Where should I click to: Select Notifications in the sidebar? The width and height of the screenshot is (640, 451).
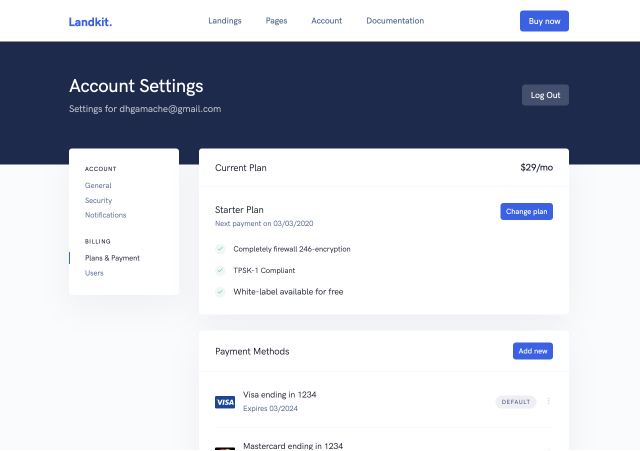(x=105, y=215)
